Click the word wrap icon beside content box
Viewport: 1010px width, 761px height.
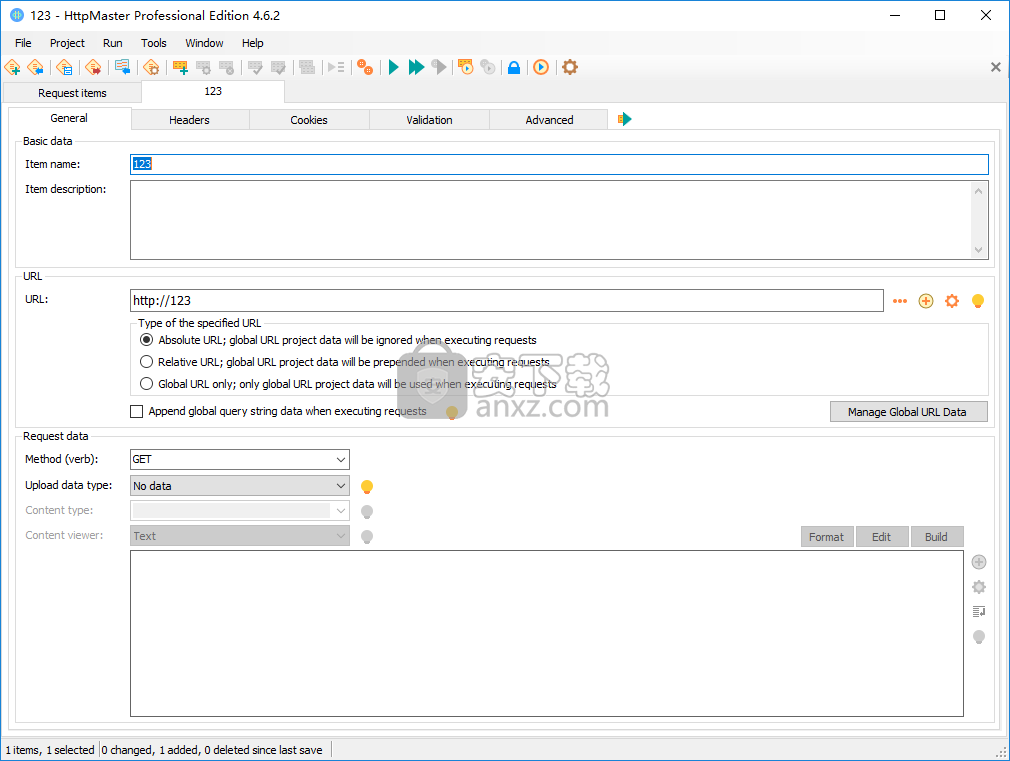pos(979,612)
